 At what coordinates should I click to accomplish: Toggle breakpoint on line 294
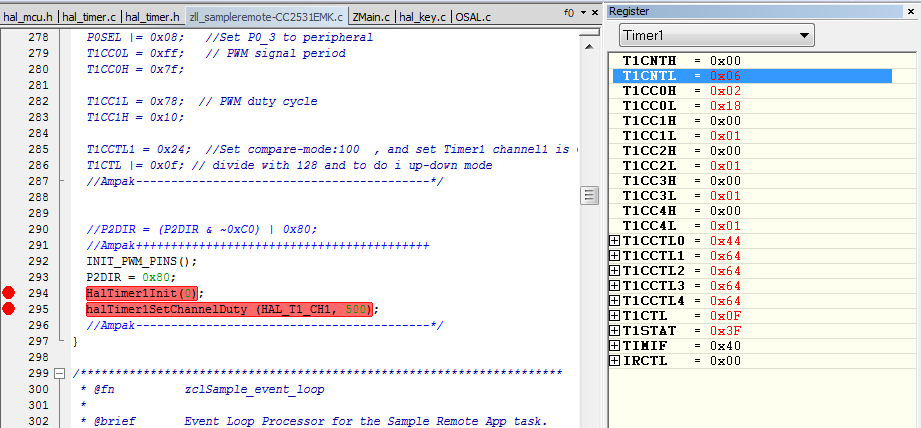pos(8,292)
